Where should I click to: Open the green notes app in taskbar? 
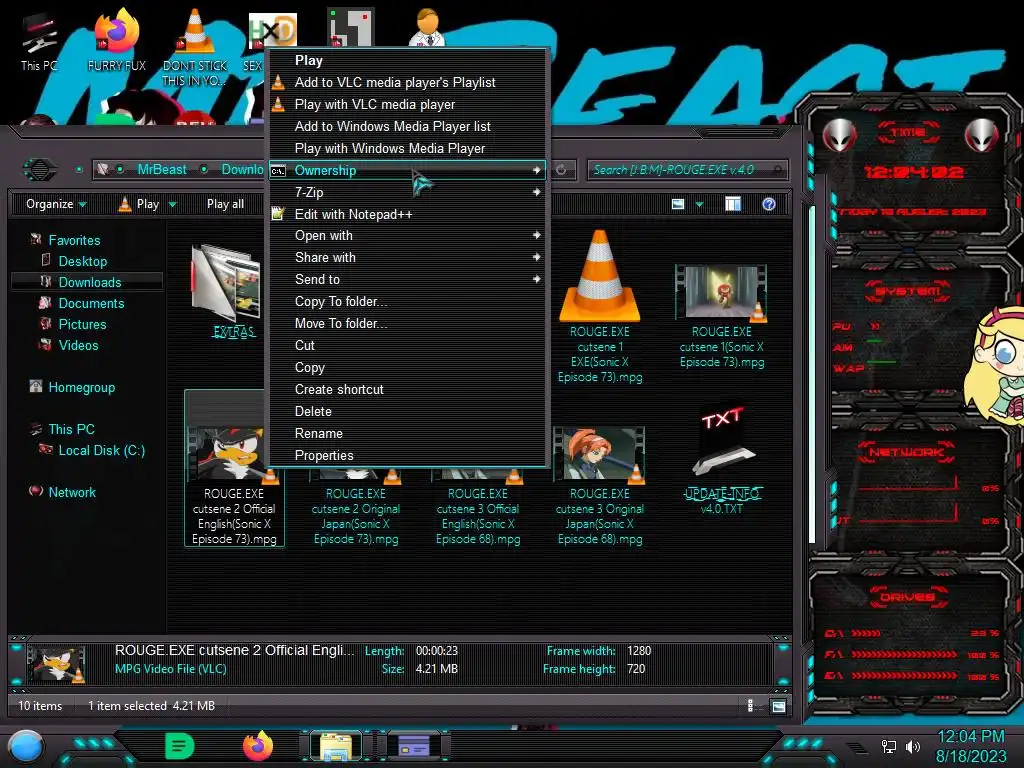(x=180, y=746)
